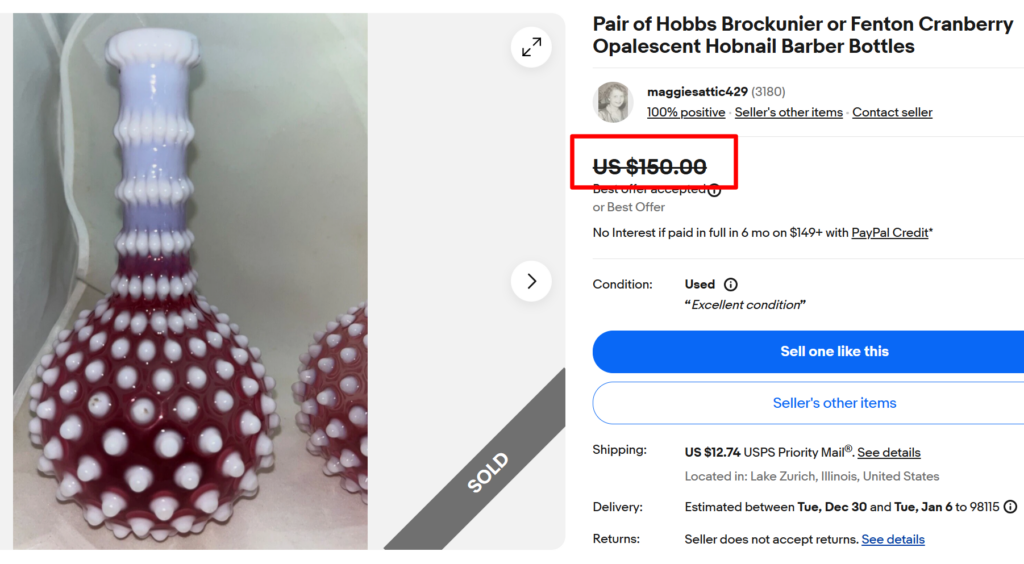This screenshot has width=1024, height=564.
Task: Expand the product image to full view
Action: click(531, 47)
